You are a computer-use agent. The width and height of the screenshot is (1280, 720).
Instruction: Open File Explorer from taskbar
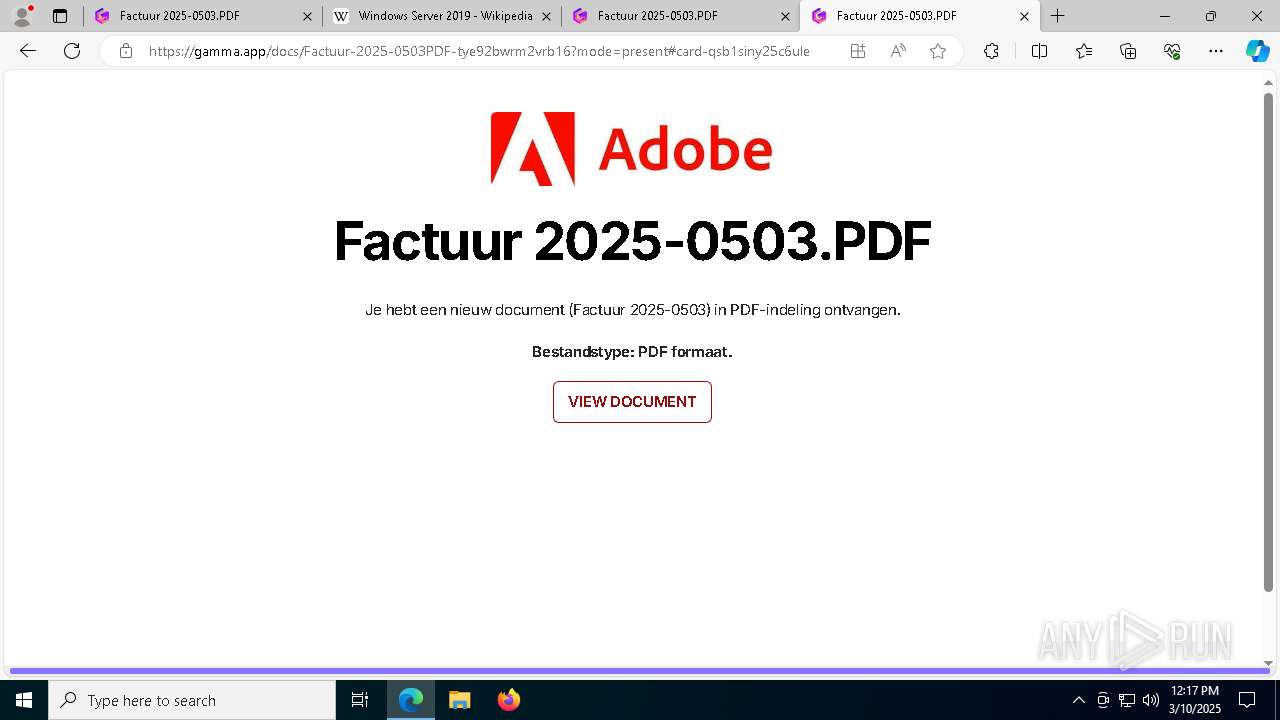(x=460, y=700)
